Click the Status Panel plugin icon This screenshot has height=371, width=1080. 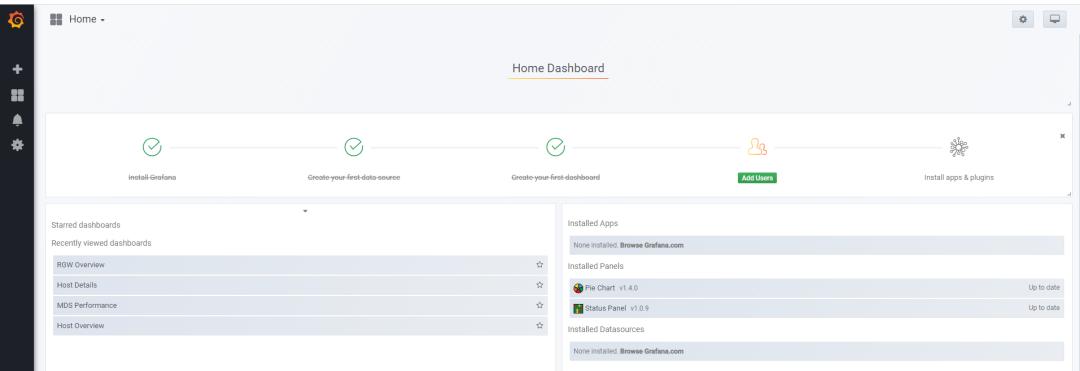579,308
